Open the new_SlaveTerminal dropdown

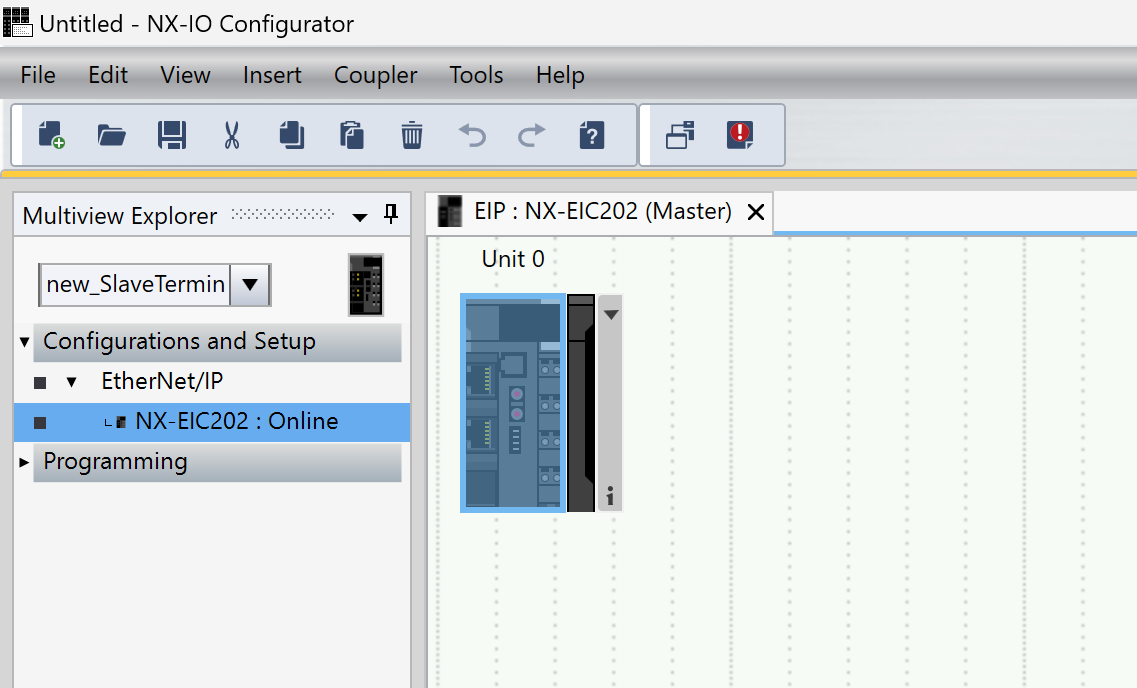250,285
